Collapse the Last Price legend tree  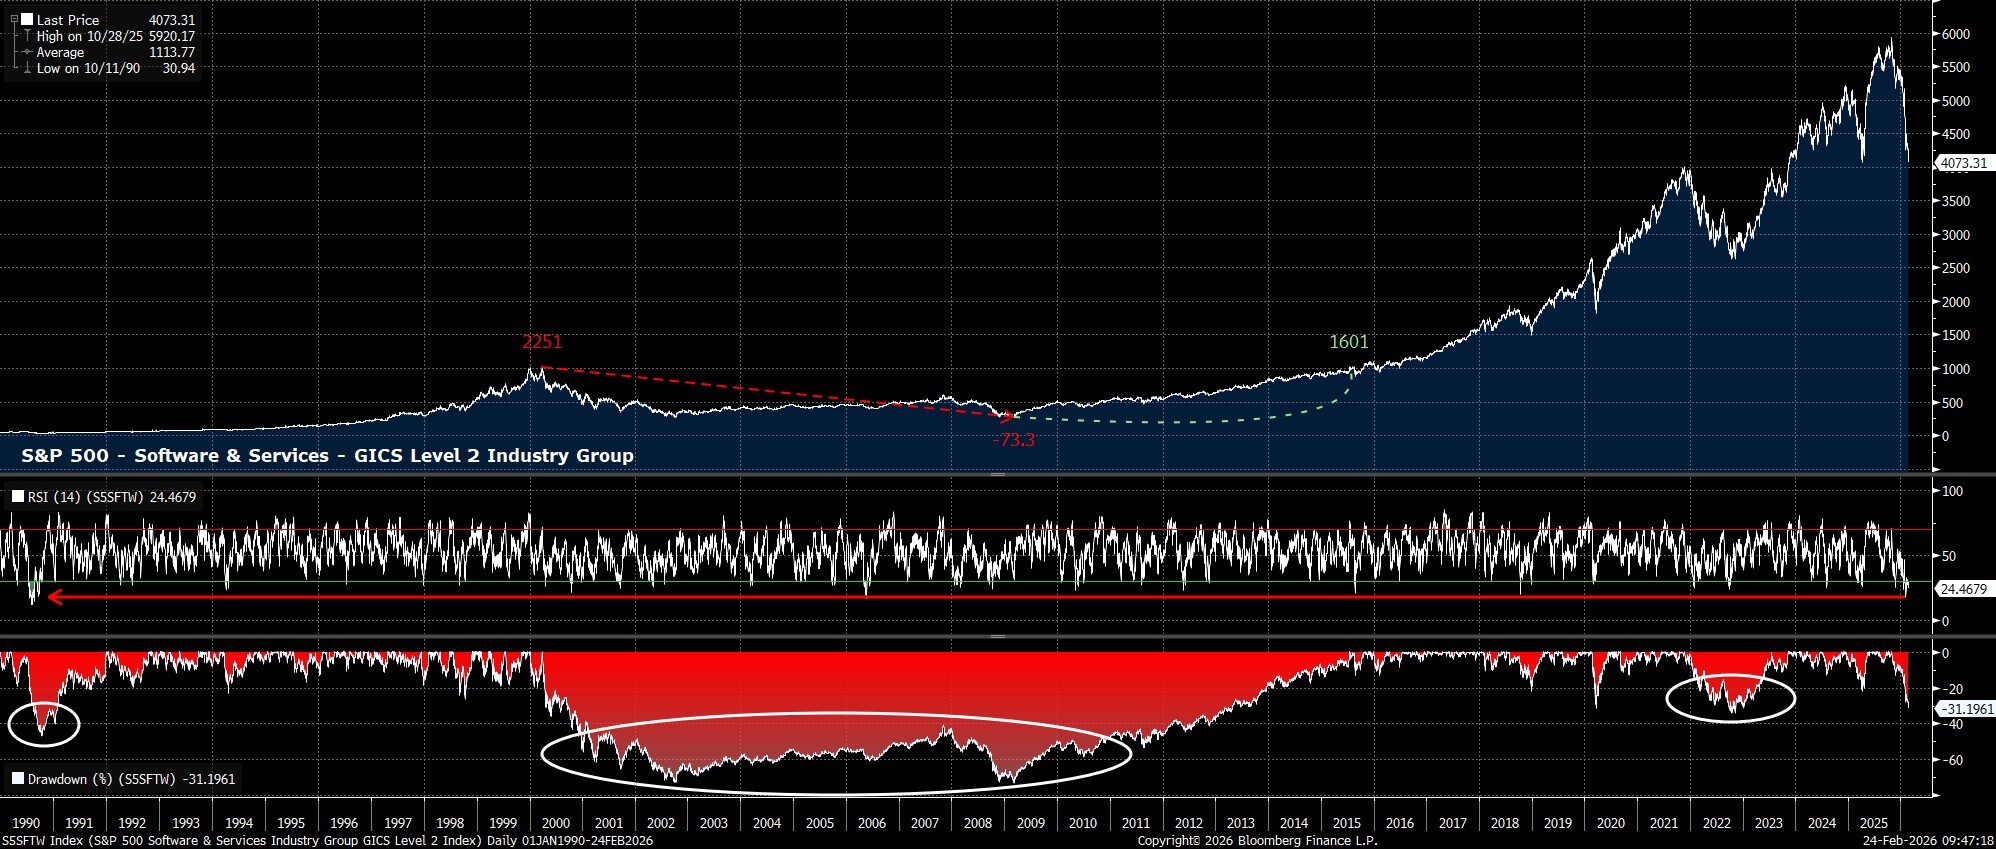(x=14, y=19)
